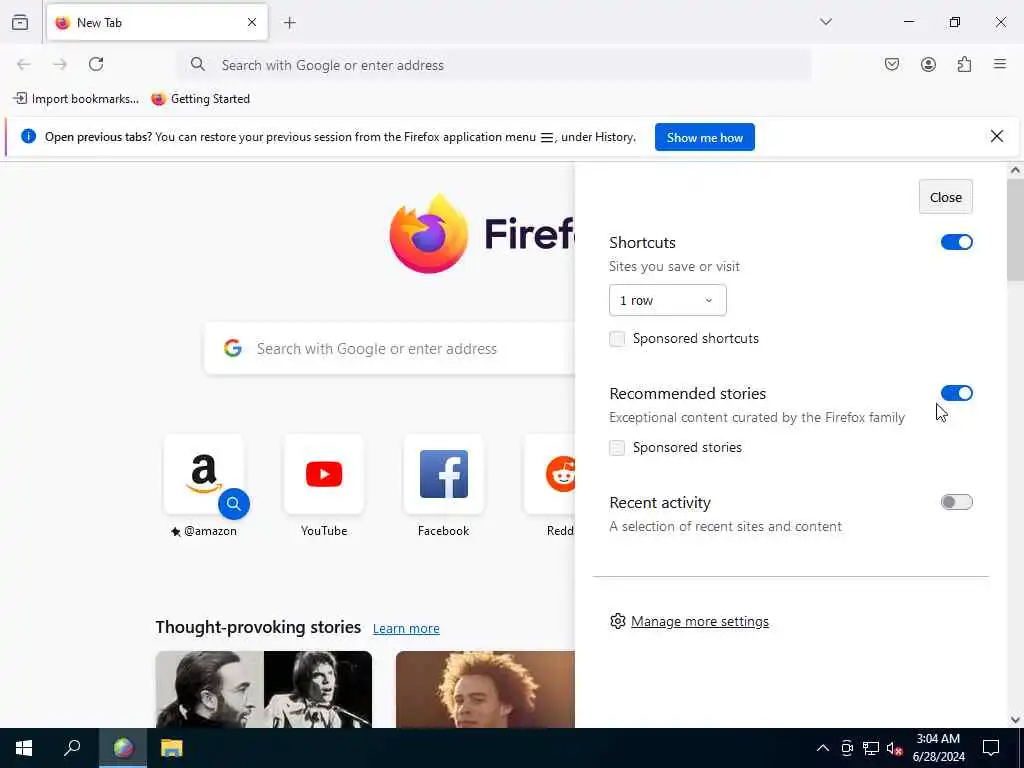Check the Sponsored stories checkbox

tap(616, 447)
